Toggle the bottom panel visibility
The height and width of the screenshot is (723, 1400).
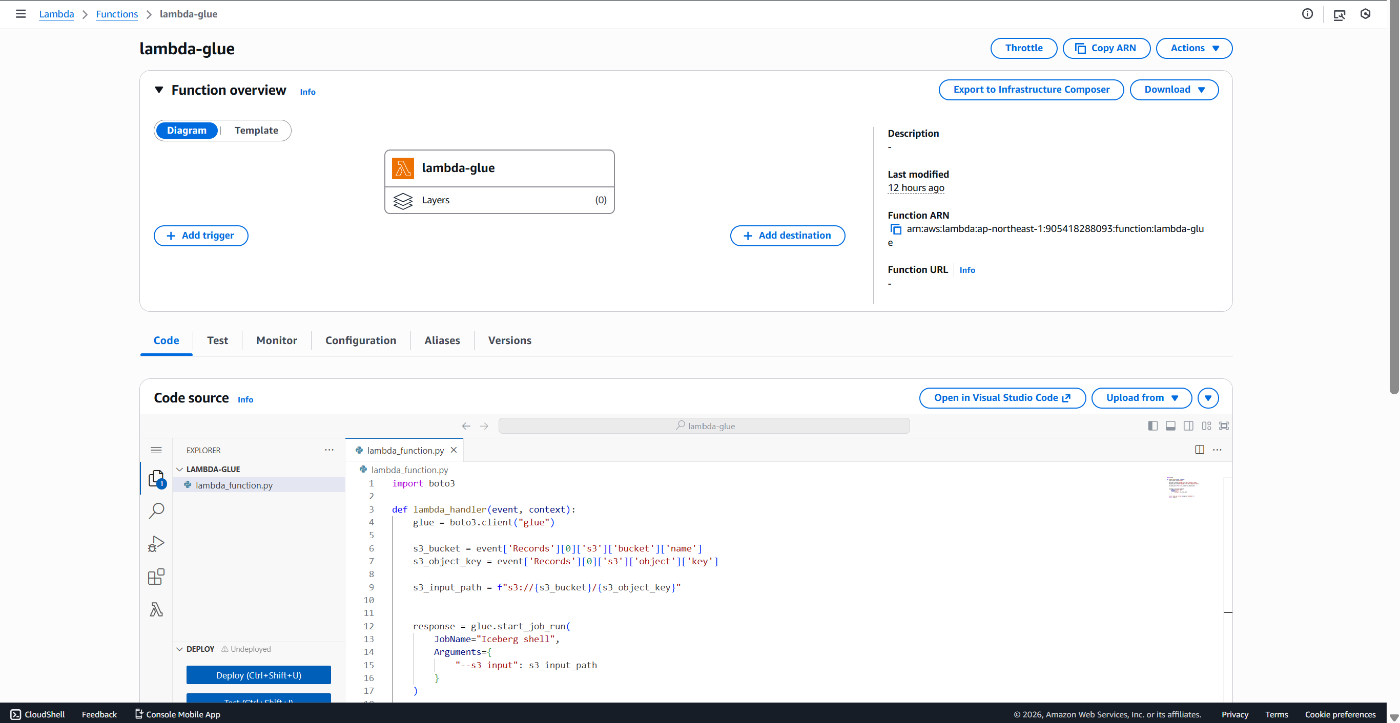pos(1170,425)
